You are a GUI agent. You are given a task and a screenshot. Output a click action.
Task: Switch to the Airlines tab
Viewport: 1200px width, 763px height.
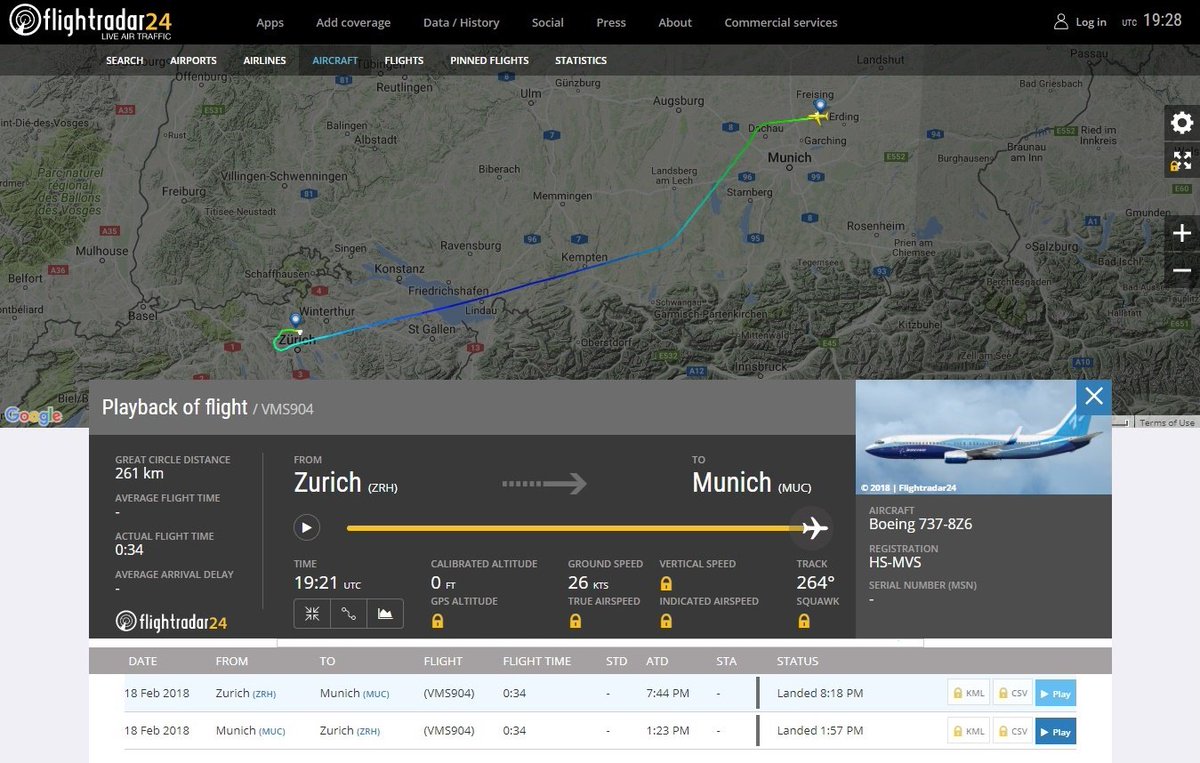click(264, 60)
